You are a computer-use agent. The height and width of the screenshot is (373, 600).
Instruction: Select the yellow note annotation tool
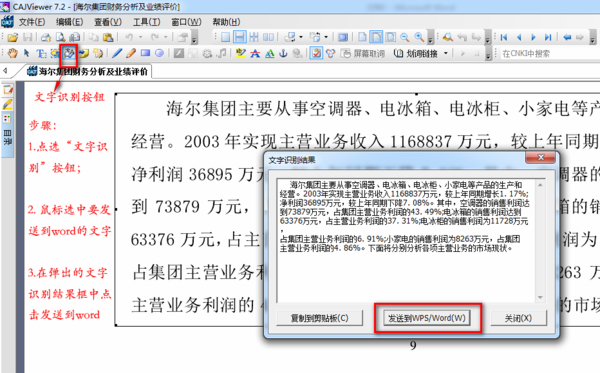pyautogui.click(x=83, y=53)
